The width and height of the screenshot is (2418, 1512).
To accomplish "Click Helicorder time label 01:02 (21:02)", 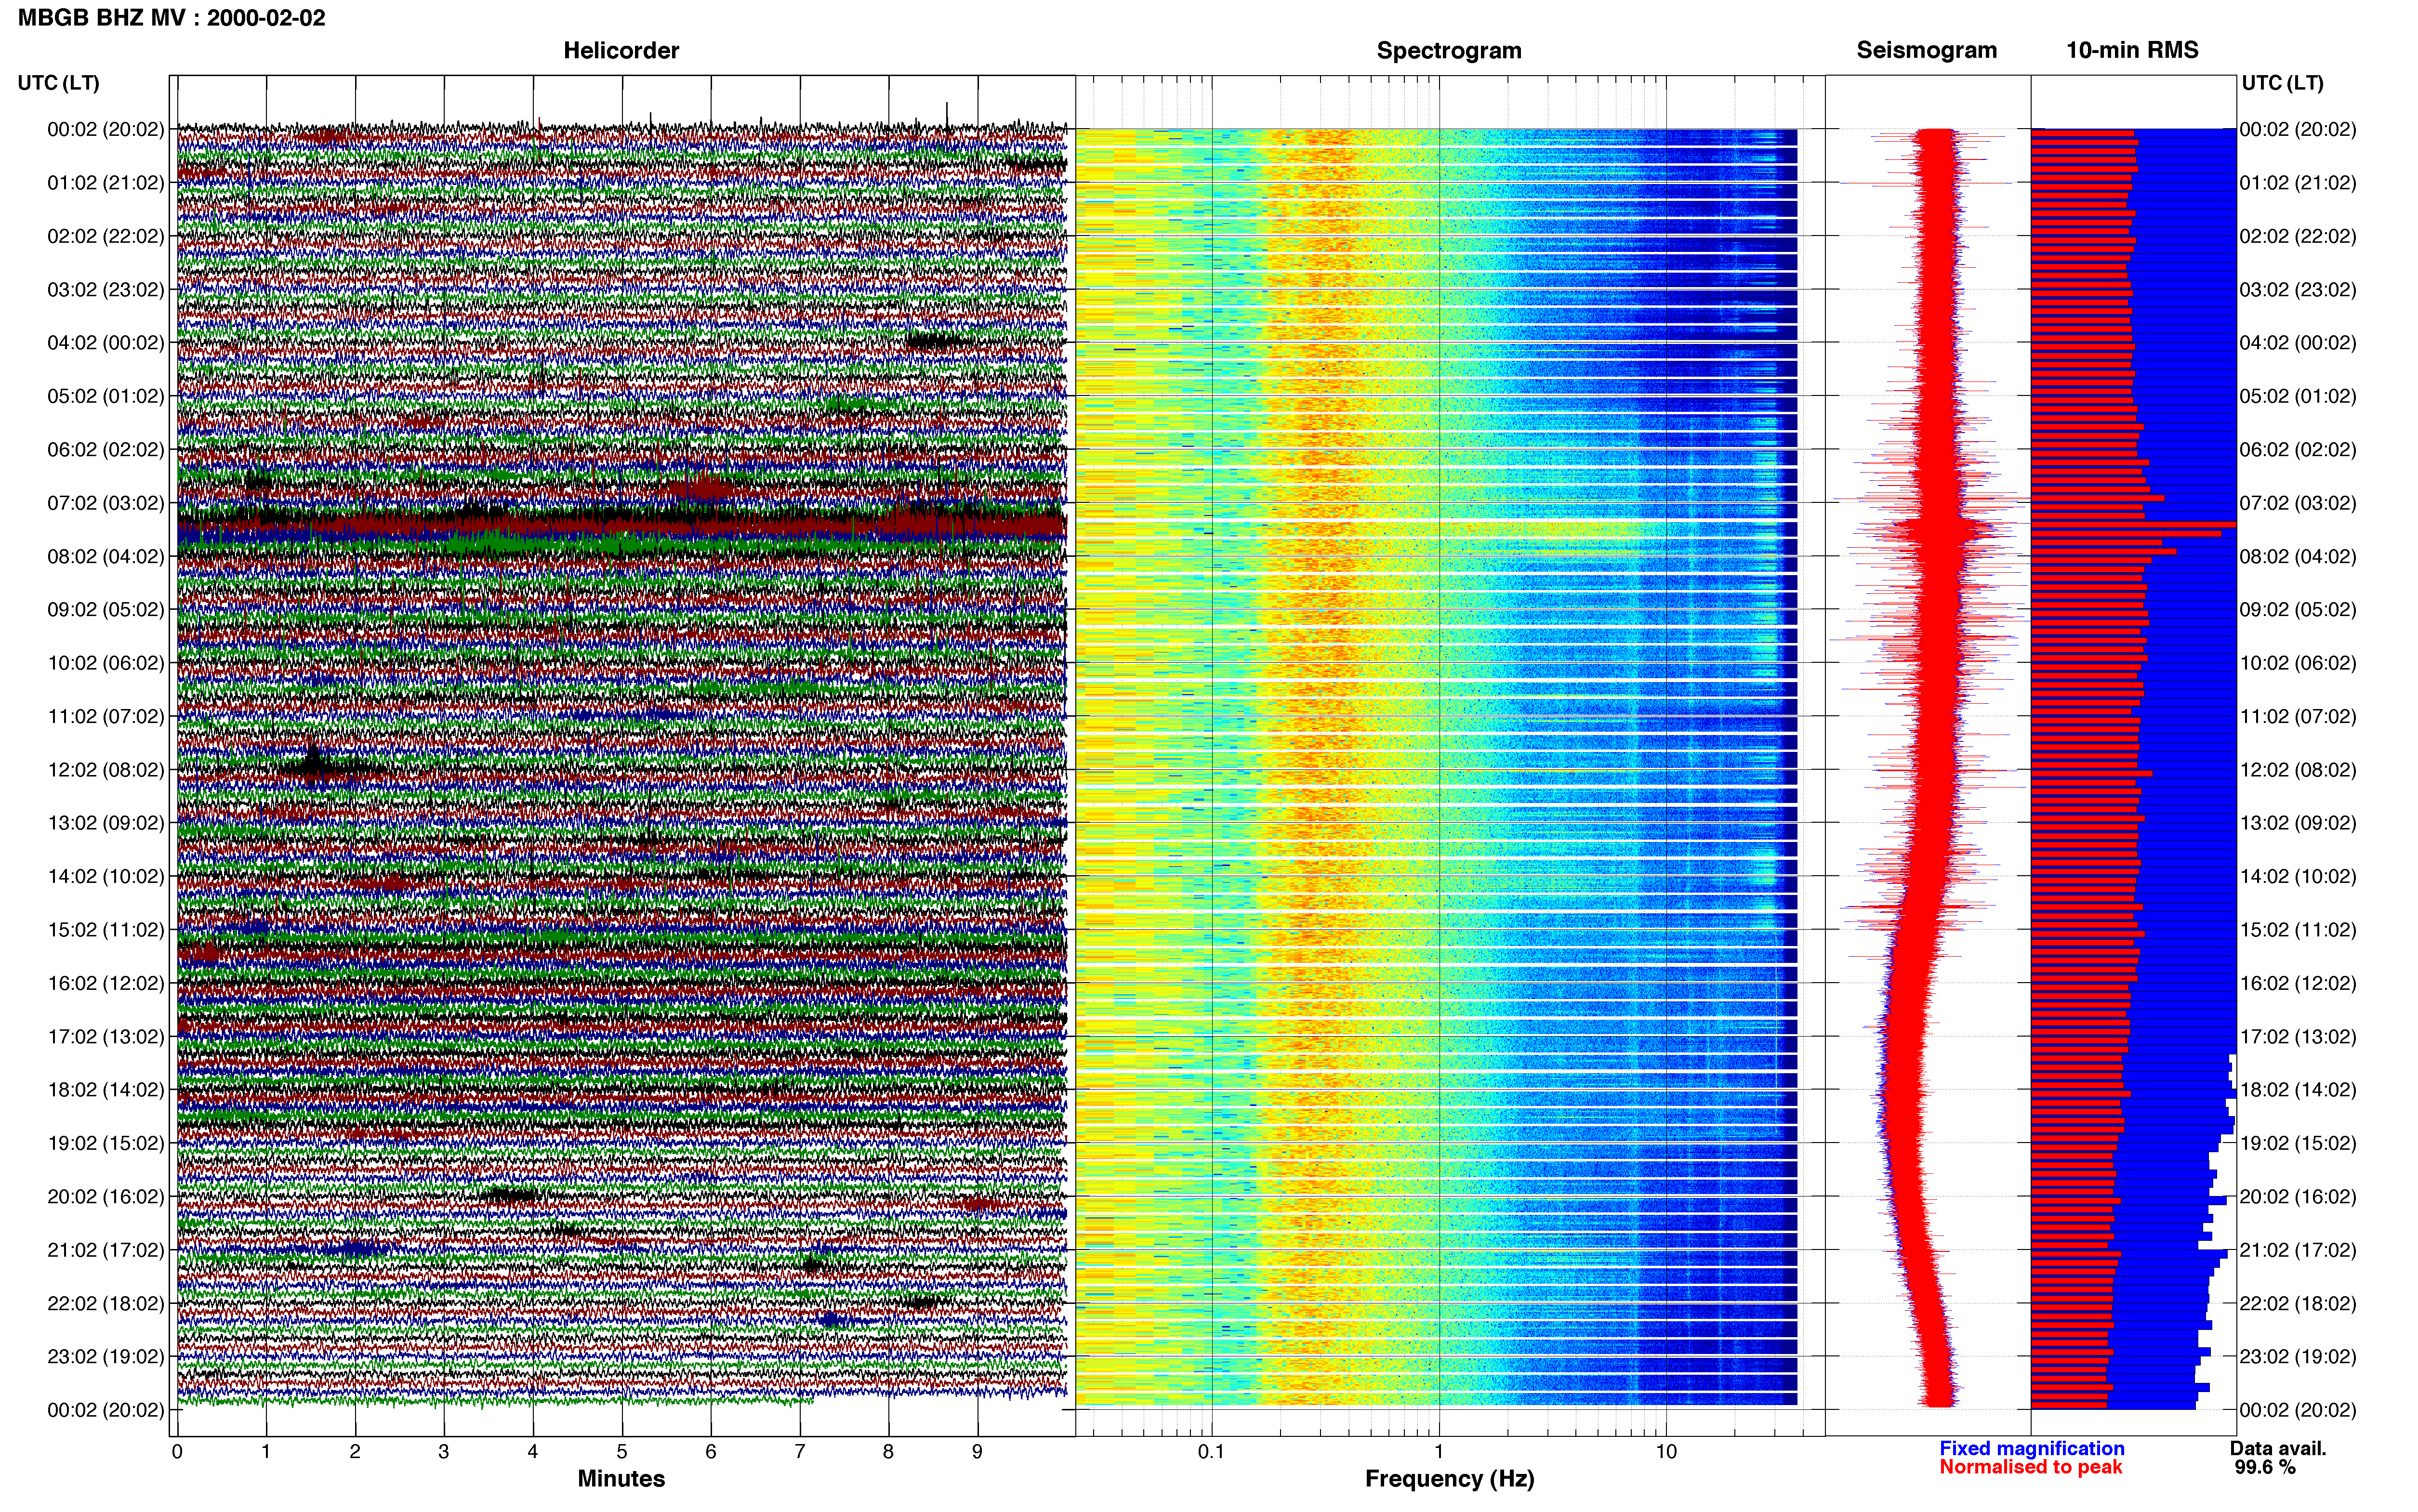I will tap(106, 183).
